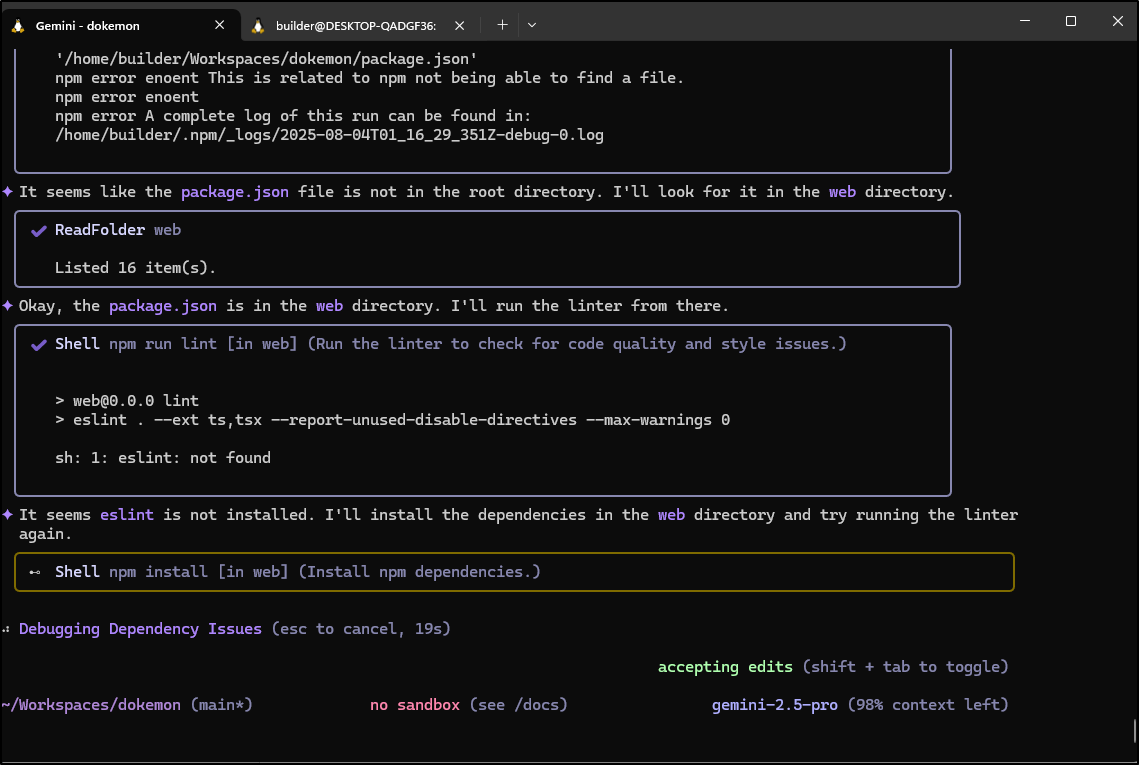
Task: Expand the new tab profile dropdown
Action: click(x=532, y=25)
